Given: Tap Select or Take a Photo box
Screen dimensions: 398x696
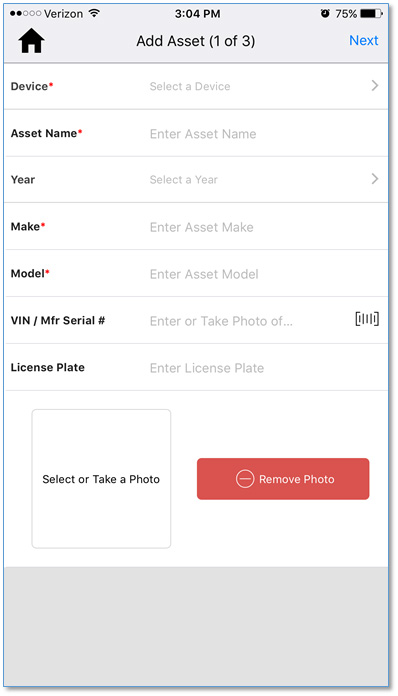Looking at the screenshot, I should [x=101, y=479].
